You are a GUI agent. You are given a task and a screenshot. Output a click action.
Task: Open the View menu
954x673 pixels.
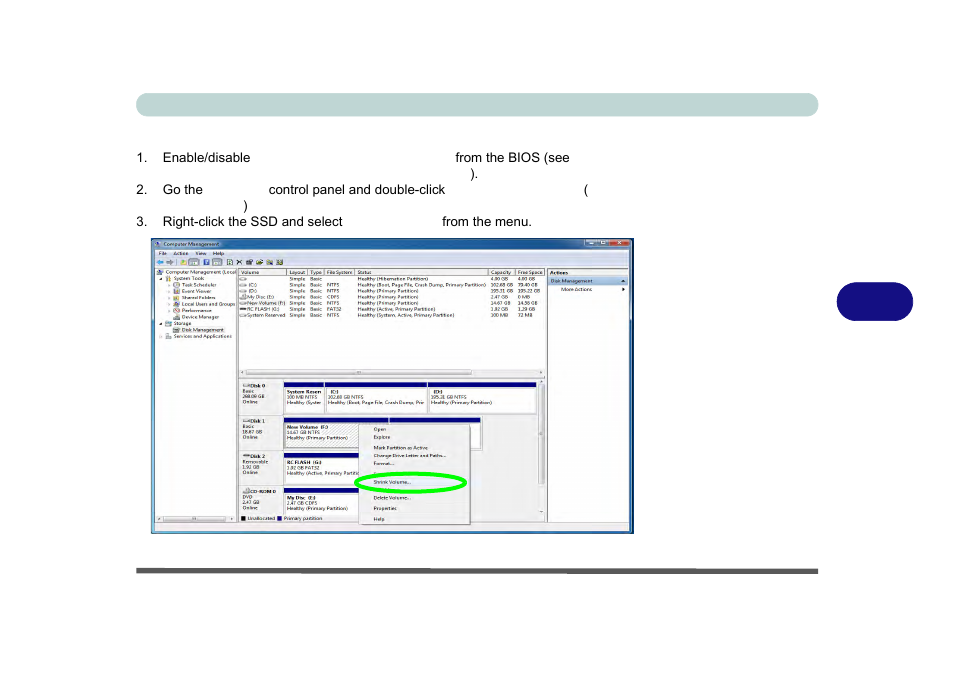(x=201, y=253)
